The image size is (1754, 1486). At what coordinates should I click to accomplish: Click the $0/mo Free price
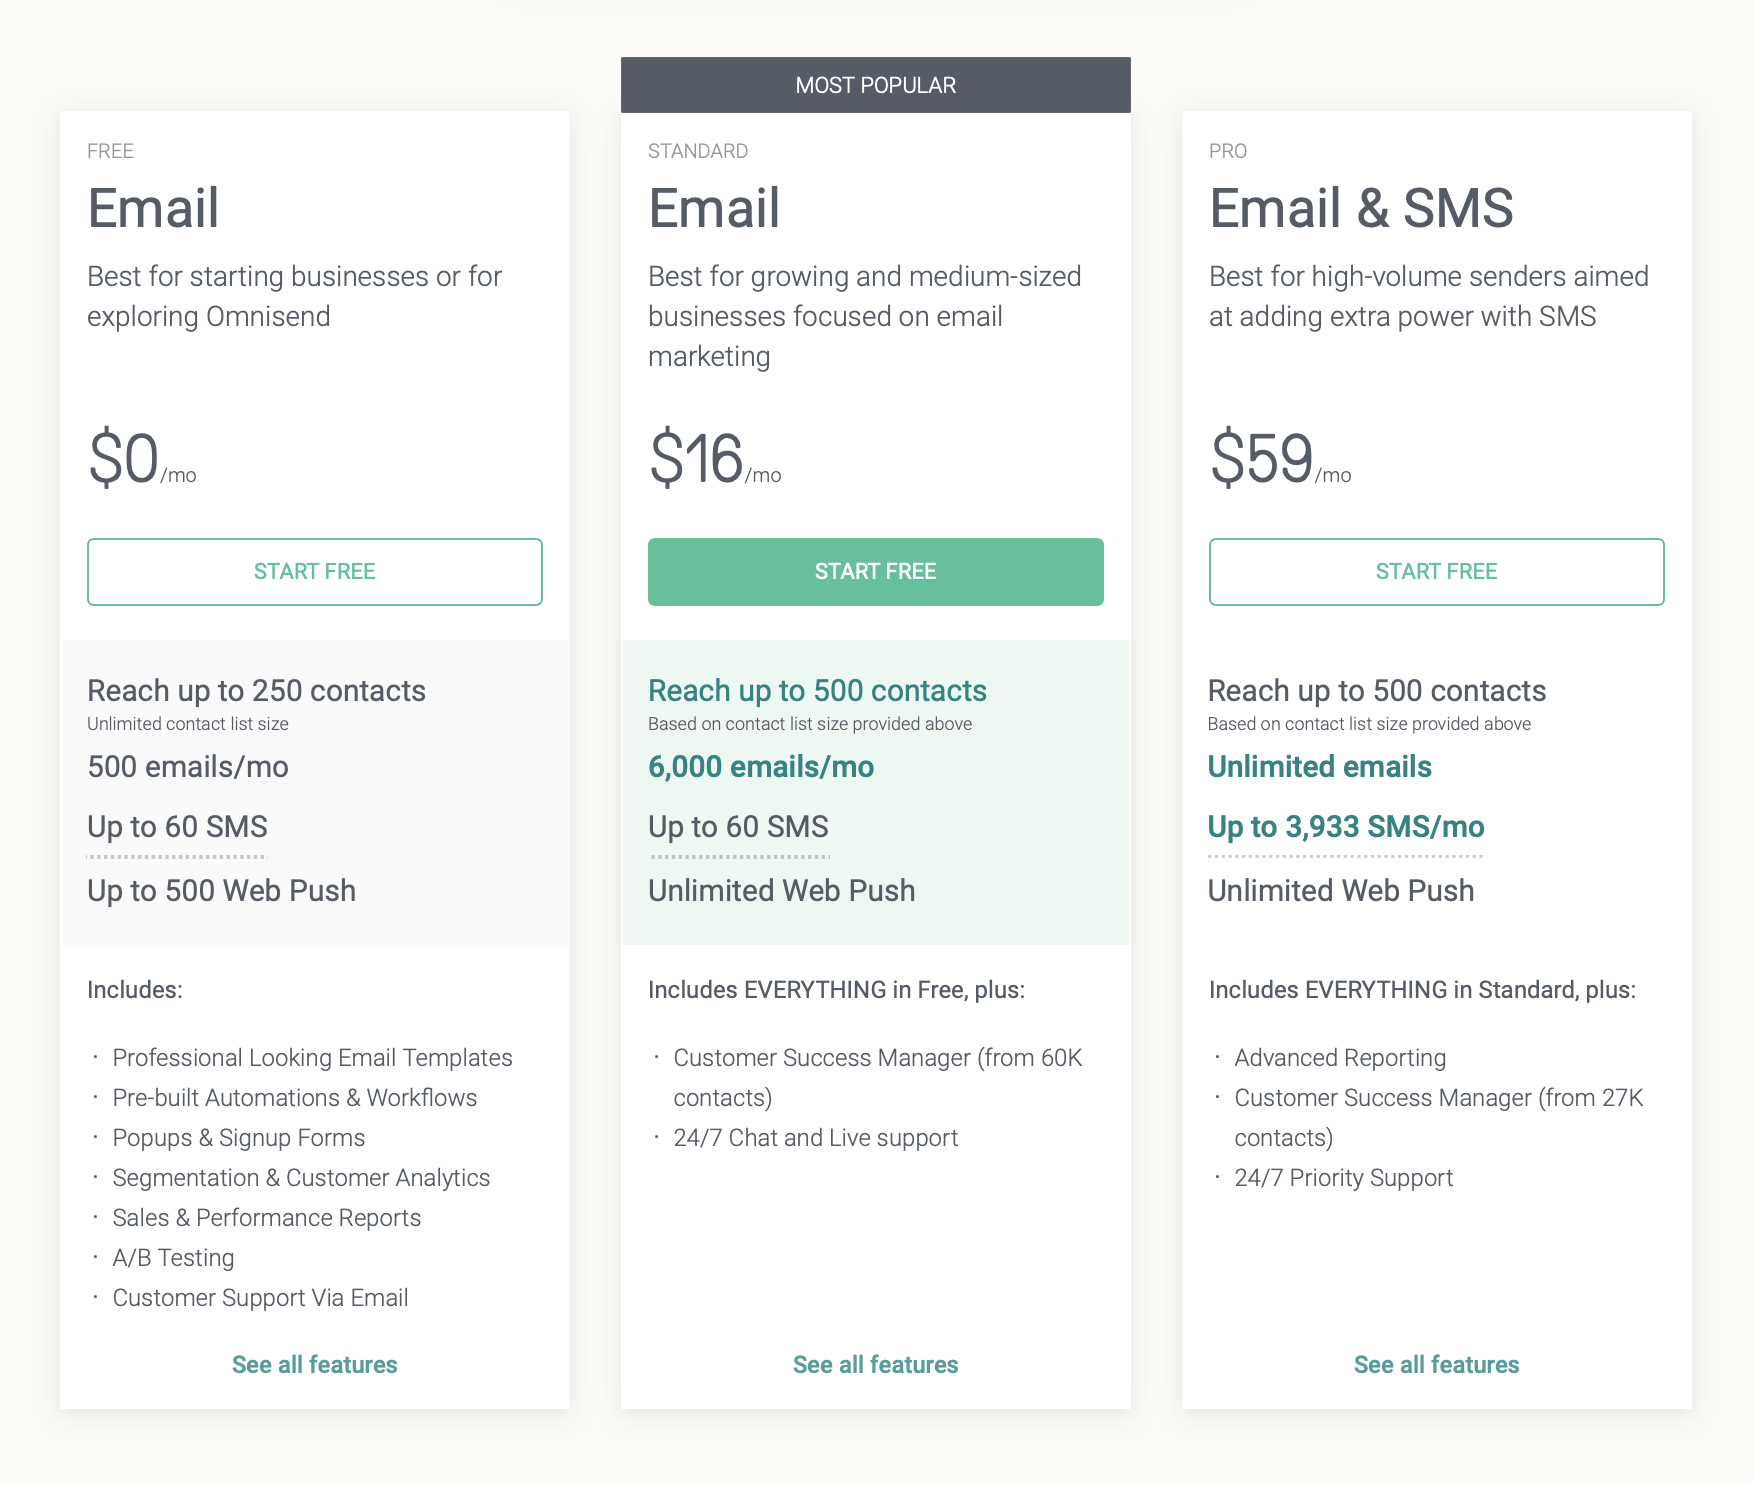[x=141, y=460]
